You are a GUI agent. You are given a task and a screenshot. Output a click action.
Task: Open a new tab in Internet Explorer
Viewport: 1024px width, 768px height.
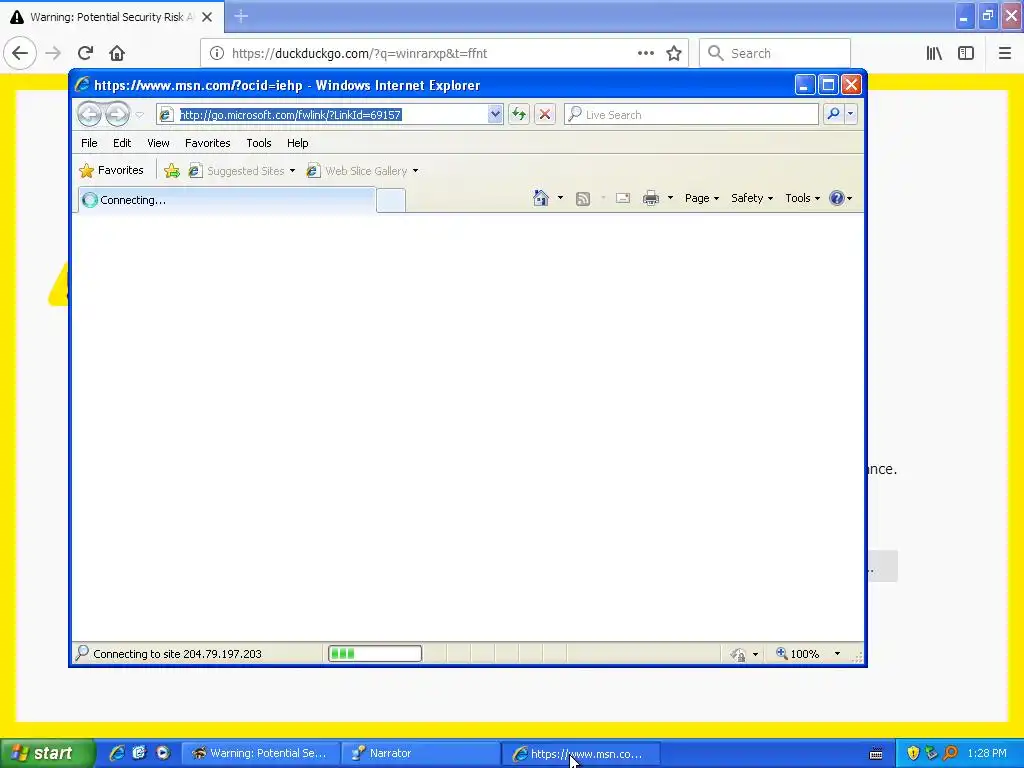point(391,200)
